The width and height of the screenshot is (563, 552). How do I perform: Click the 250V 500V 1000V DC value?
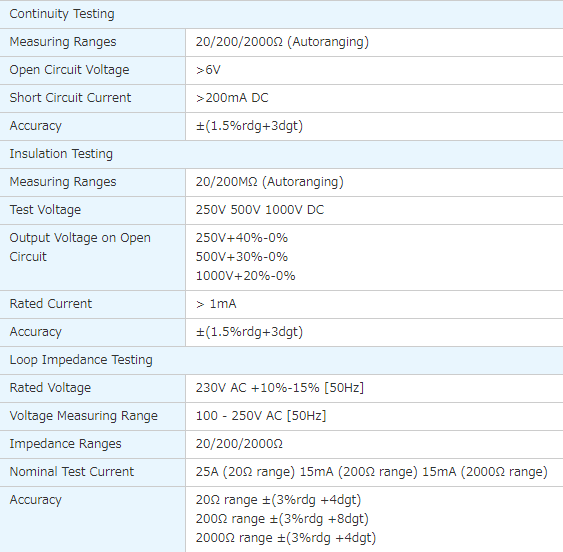point(260,210)
